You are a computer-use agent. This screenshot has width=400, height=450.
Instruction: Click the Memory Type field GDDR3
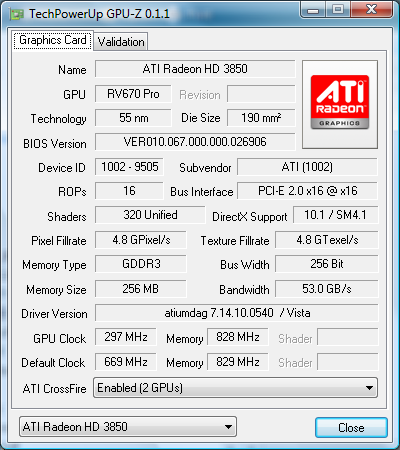click(141, 264)
